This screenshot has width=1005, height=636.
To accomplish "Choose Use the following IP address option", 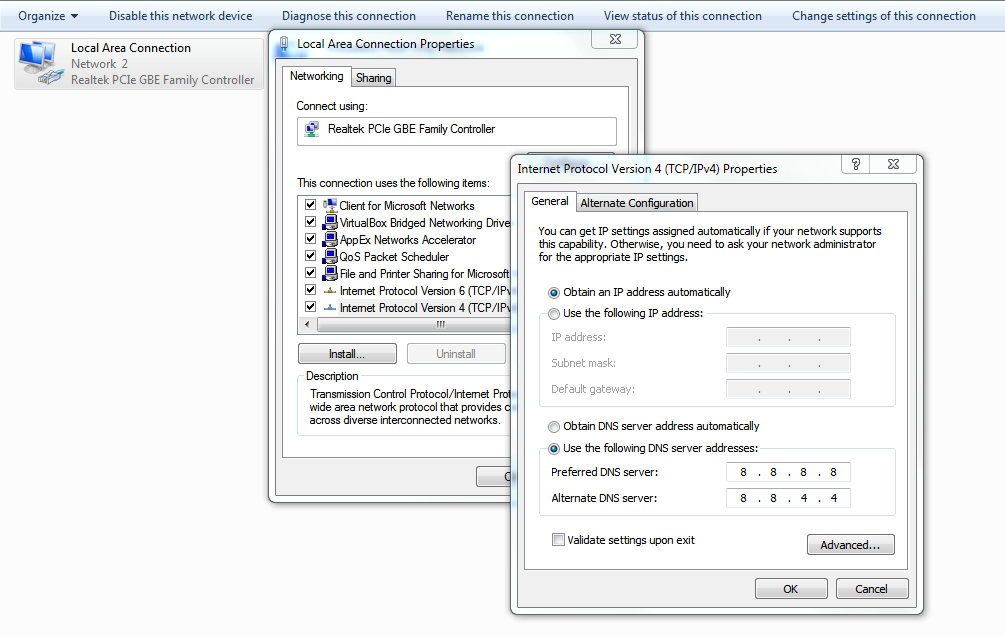I will pyautogui.click(x=554, y=314).
